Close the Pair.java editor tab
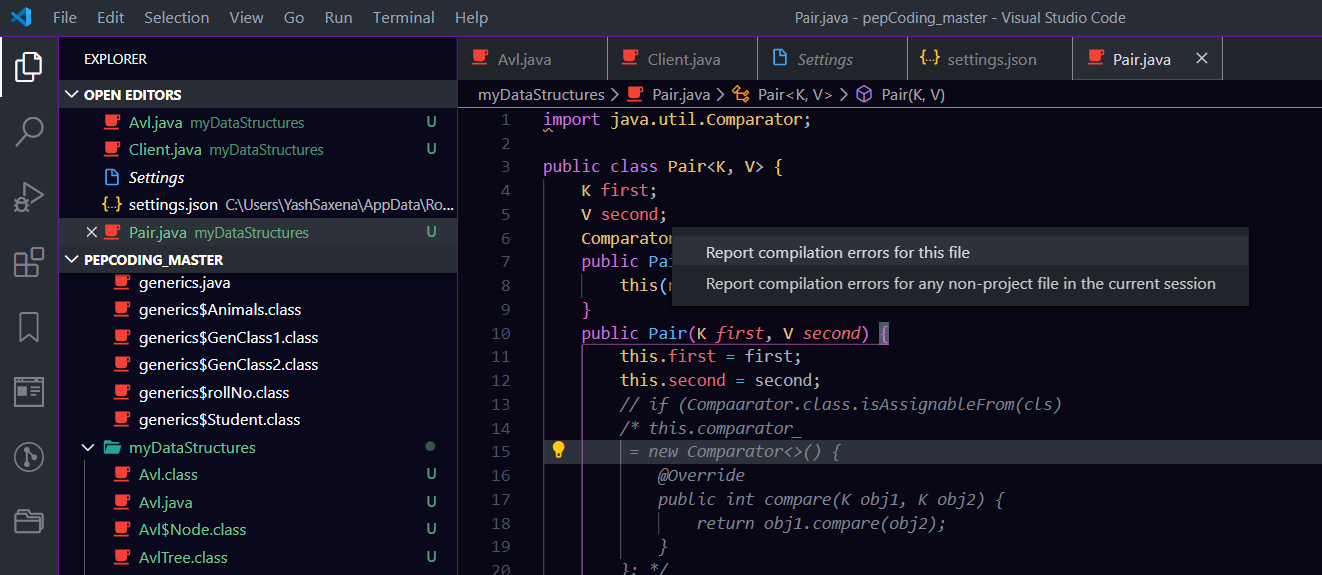This screenshot has height=575, width=1322. [1202, 59]
